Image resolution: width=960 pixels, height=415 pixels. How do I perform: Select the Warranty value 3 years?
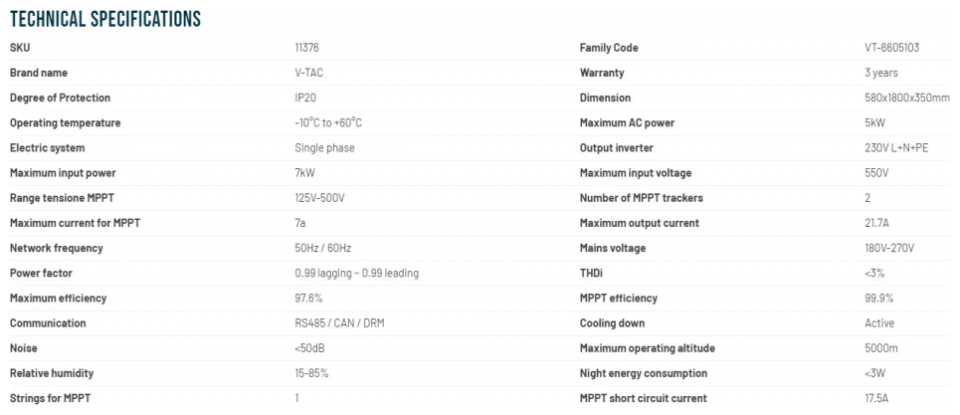point(881,73)
